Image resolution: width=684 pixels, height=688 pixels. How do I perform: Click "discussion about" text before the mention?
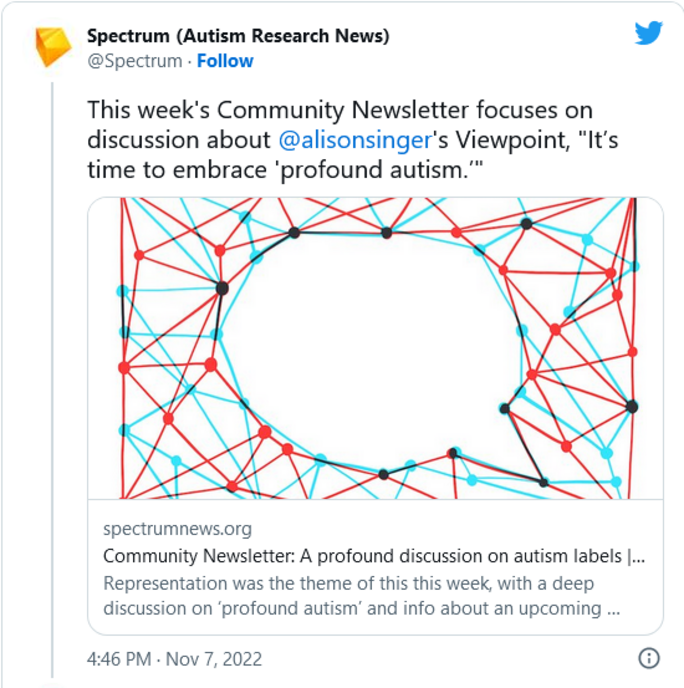click(x=179, y=140)
